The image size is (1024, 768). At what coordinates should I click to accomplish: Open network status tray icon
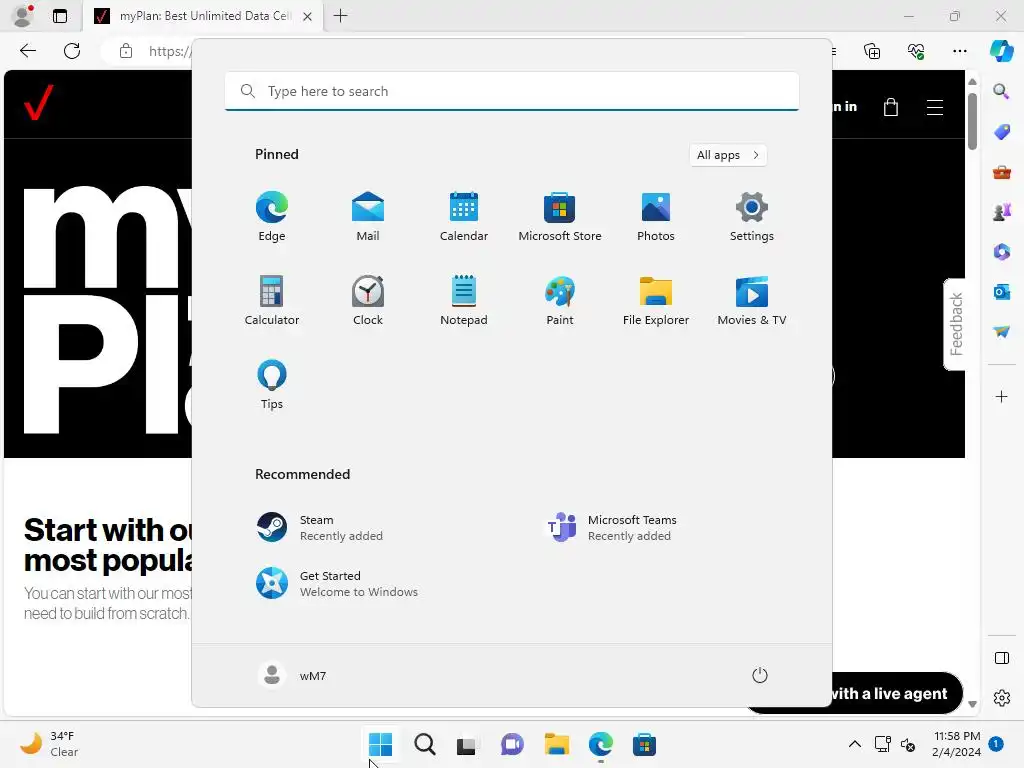pyautogui.click(x=882, y=744)
